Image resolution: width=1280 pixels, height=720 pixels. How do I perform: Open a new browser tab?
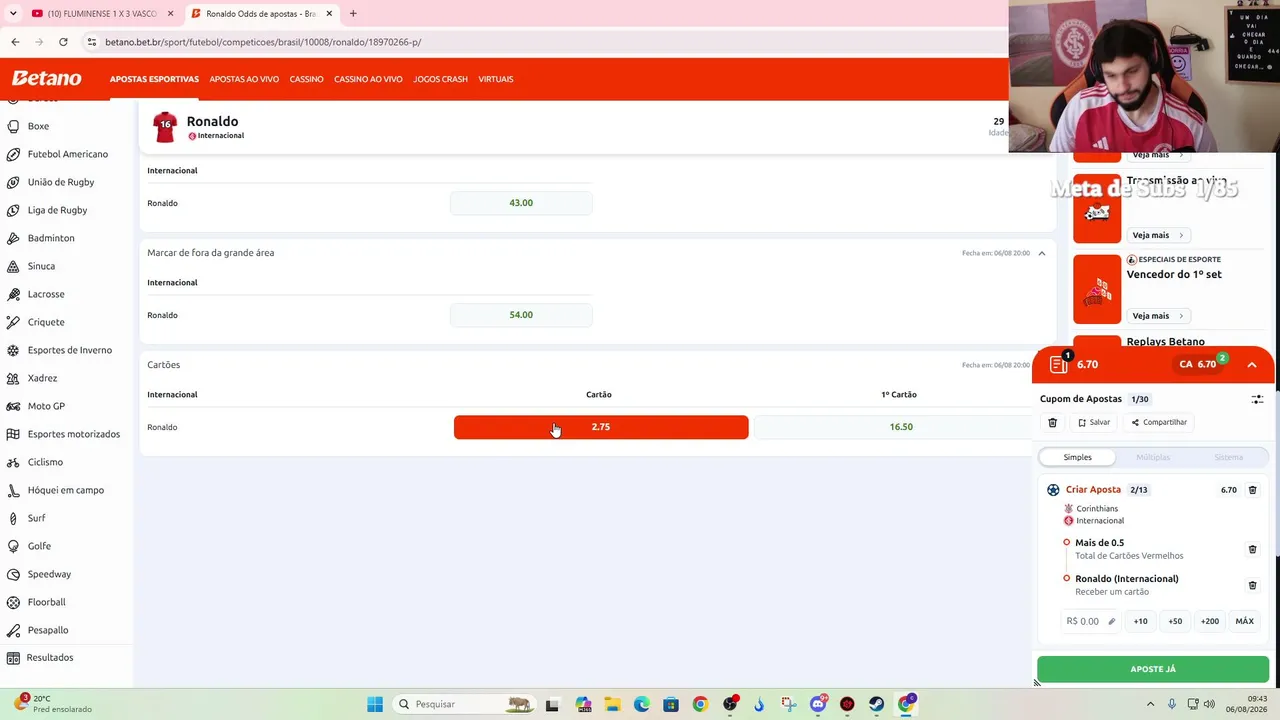[353, 14]
